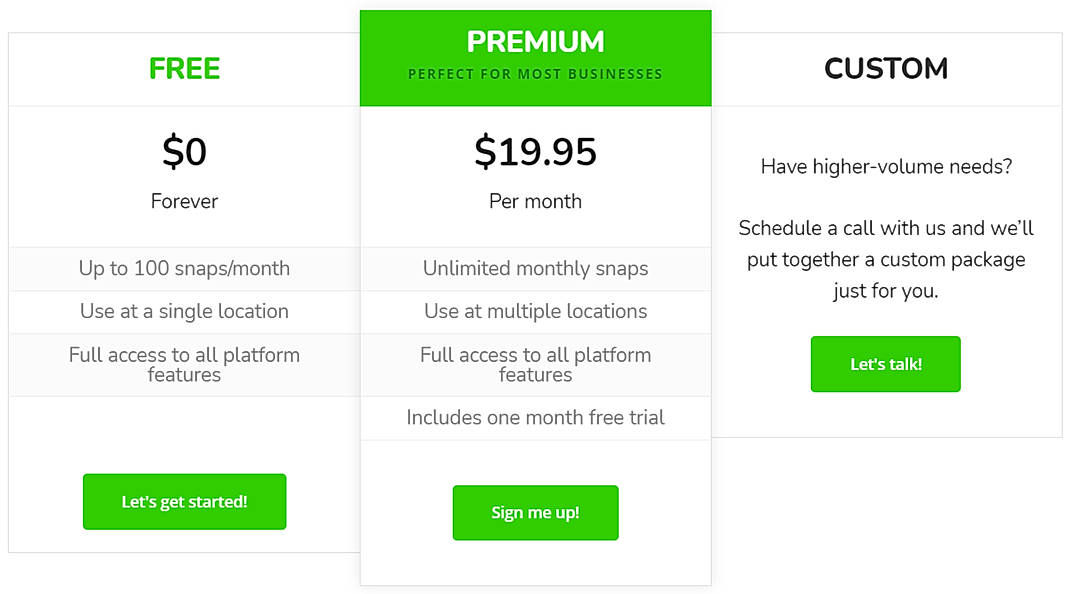
Task: Click Premium plan's "Full access" features row
Action: (x=535, y=364)
